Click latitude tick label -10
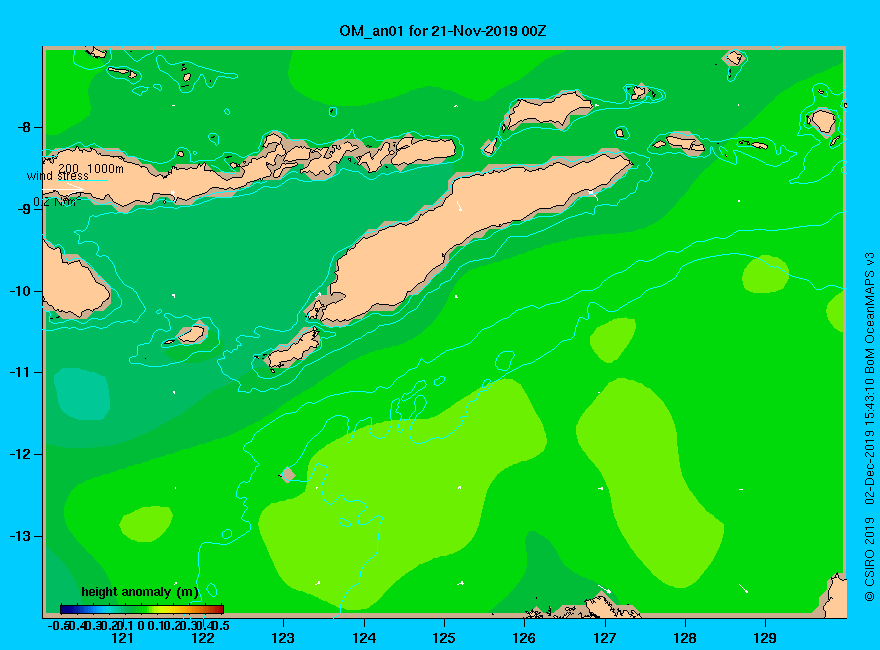 (21, 291)
